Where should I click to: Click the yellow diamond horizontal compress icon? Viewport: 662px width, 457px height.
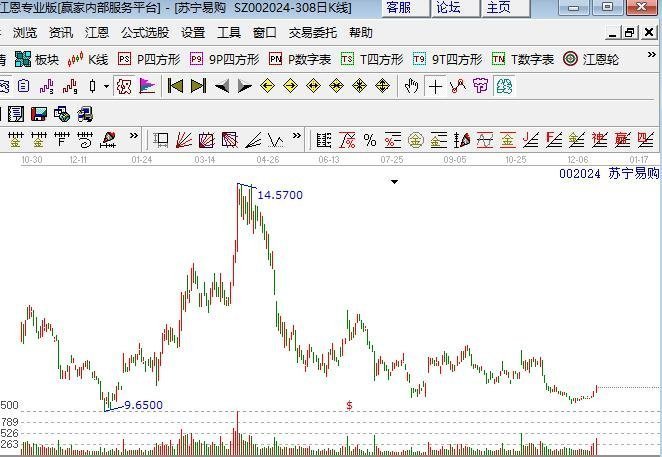336,86
